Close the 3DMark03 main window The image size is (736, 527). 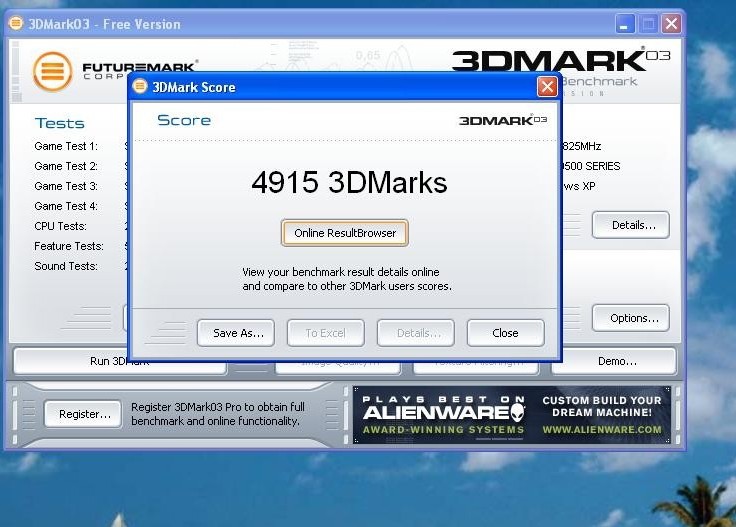(x=672, y=23)
